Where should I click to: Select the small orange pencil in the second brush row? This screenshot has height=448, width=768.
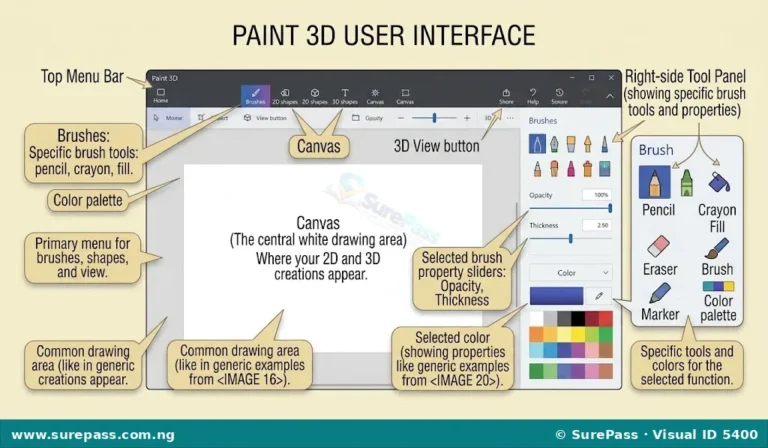pos(537,169)
